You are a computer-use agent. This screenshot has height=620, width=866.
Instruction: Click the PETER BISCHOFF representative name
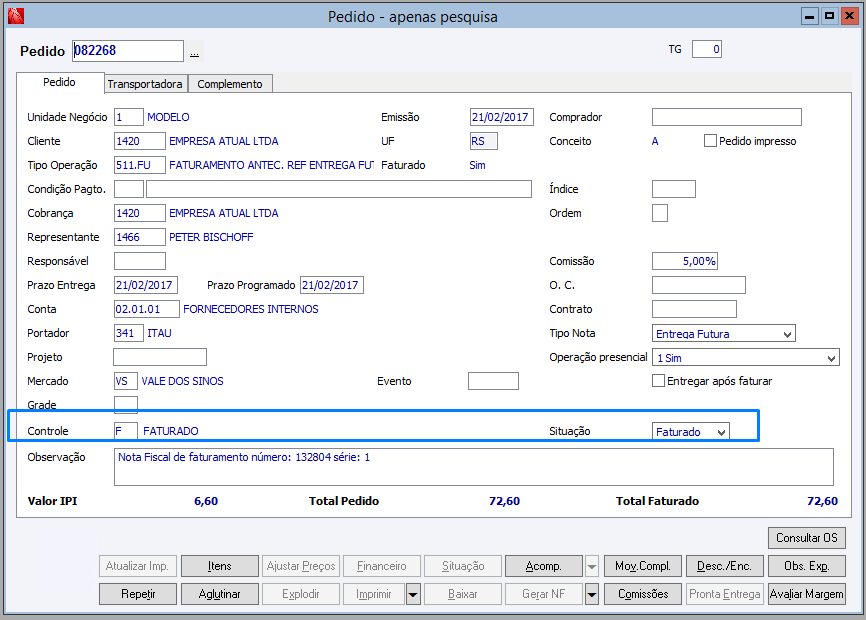[x=211, y=237]
